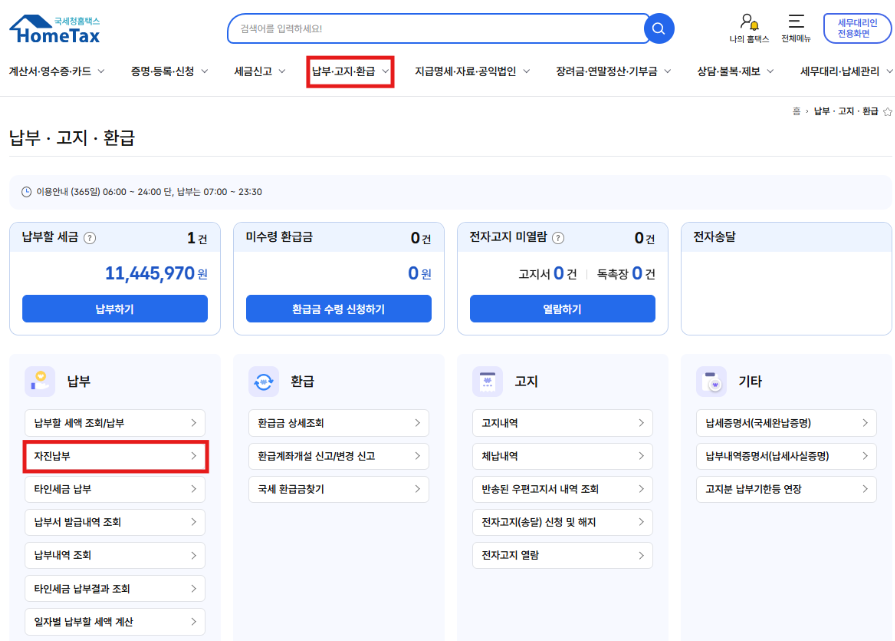
Task: Expand 세무대리·납세관리 menu
Action: pos(846,71)
